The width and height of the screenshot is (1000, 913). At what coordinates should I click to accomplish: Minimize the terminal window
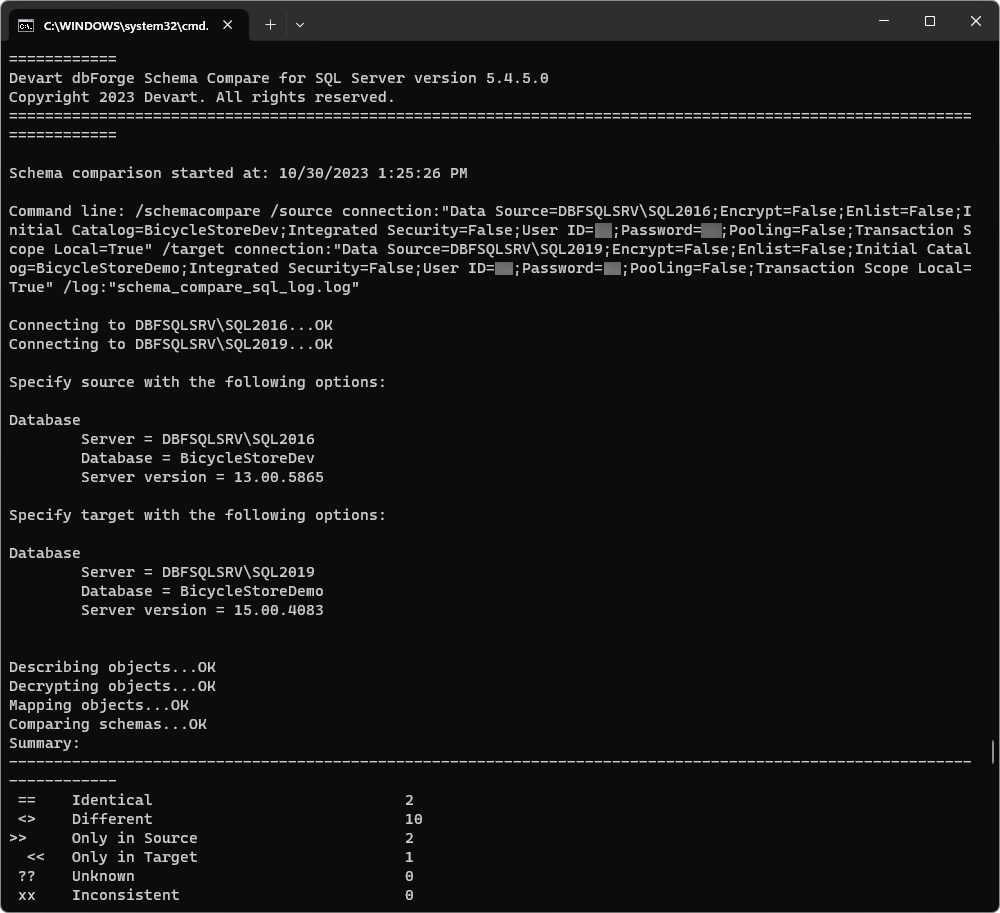point(884,21)
